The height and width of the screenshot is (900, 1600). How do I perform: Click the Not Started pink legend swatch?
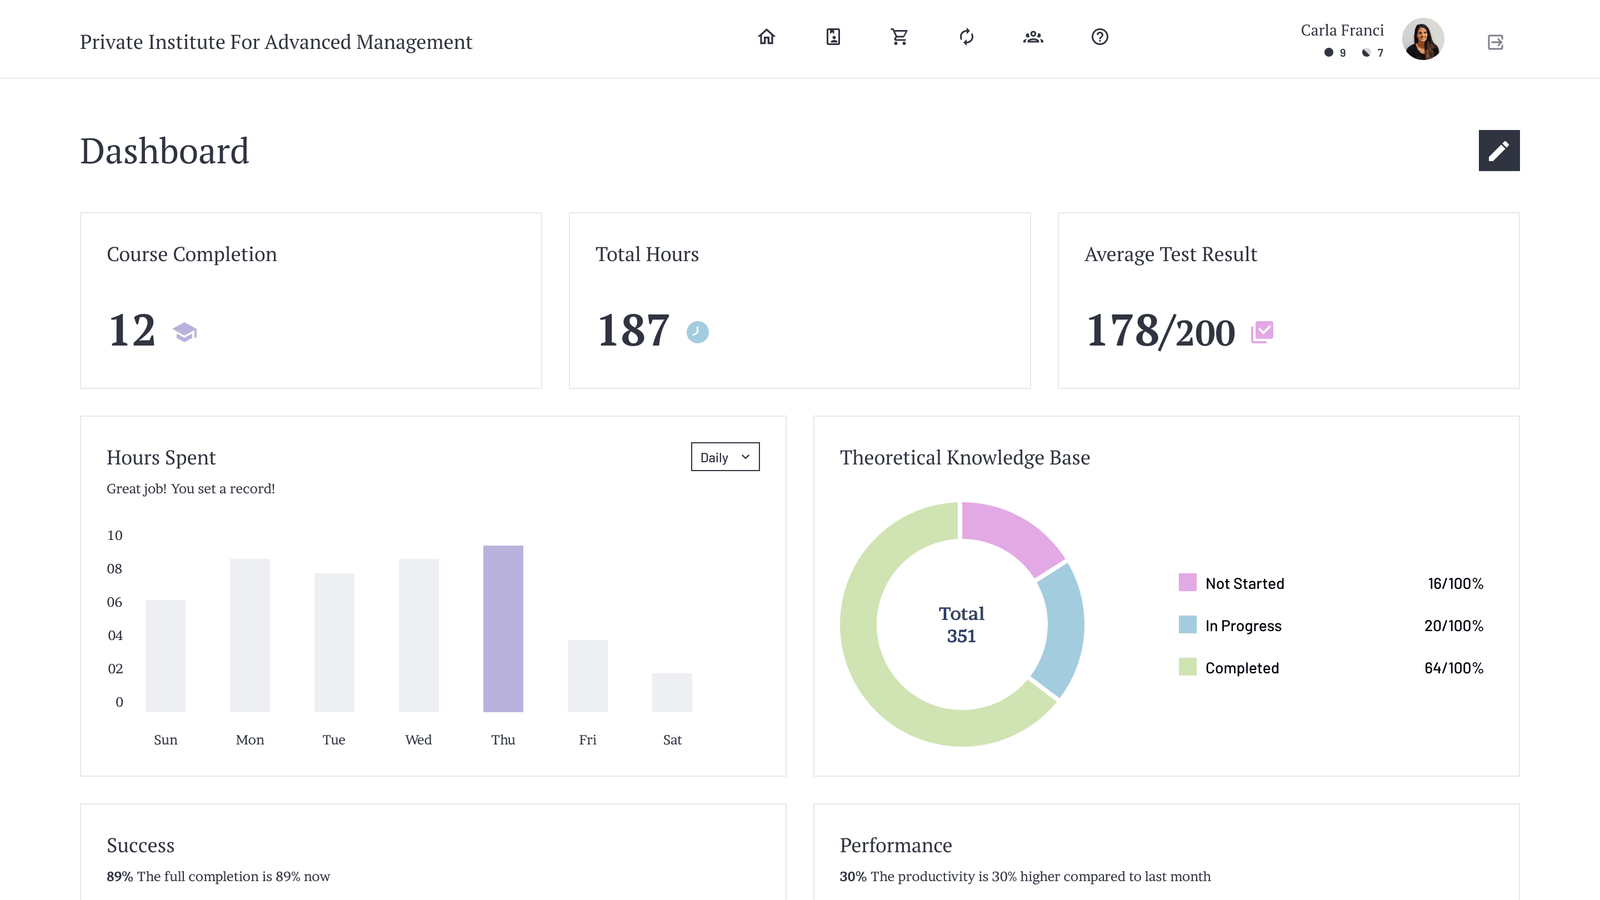point(1187,583)
